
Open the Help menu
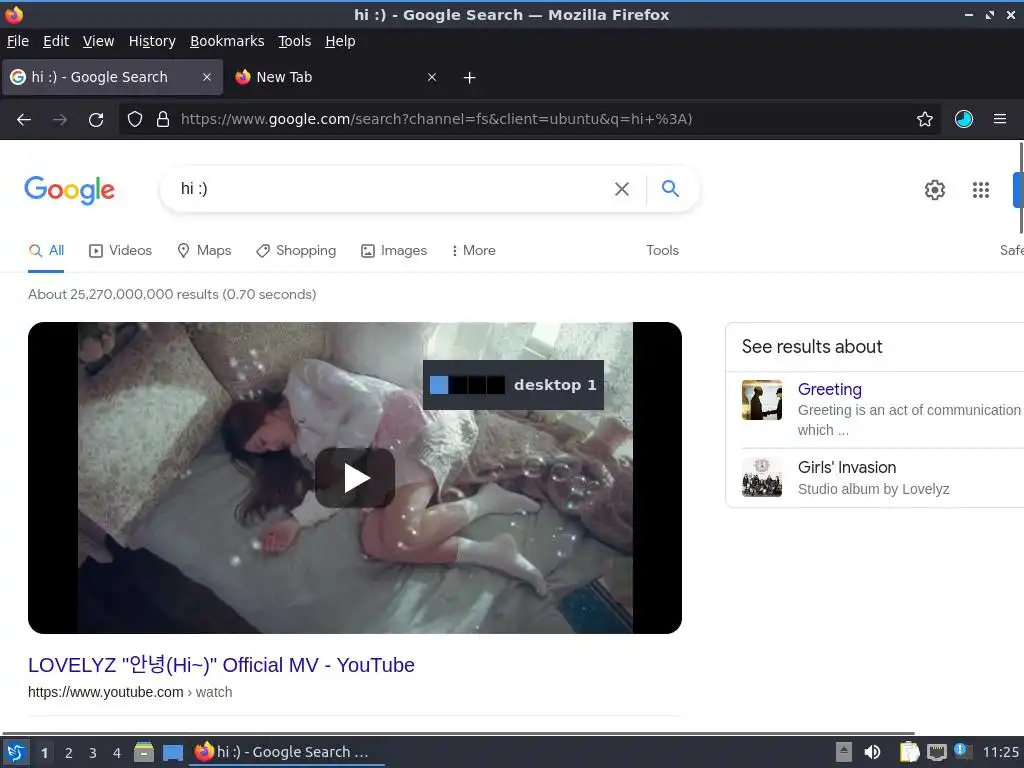click(340, 41)
